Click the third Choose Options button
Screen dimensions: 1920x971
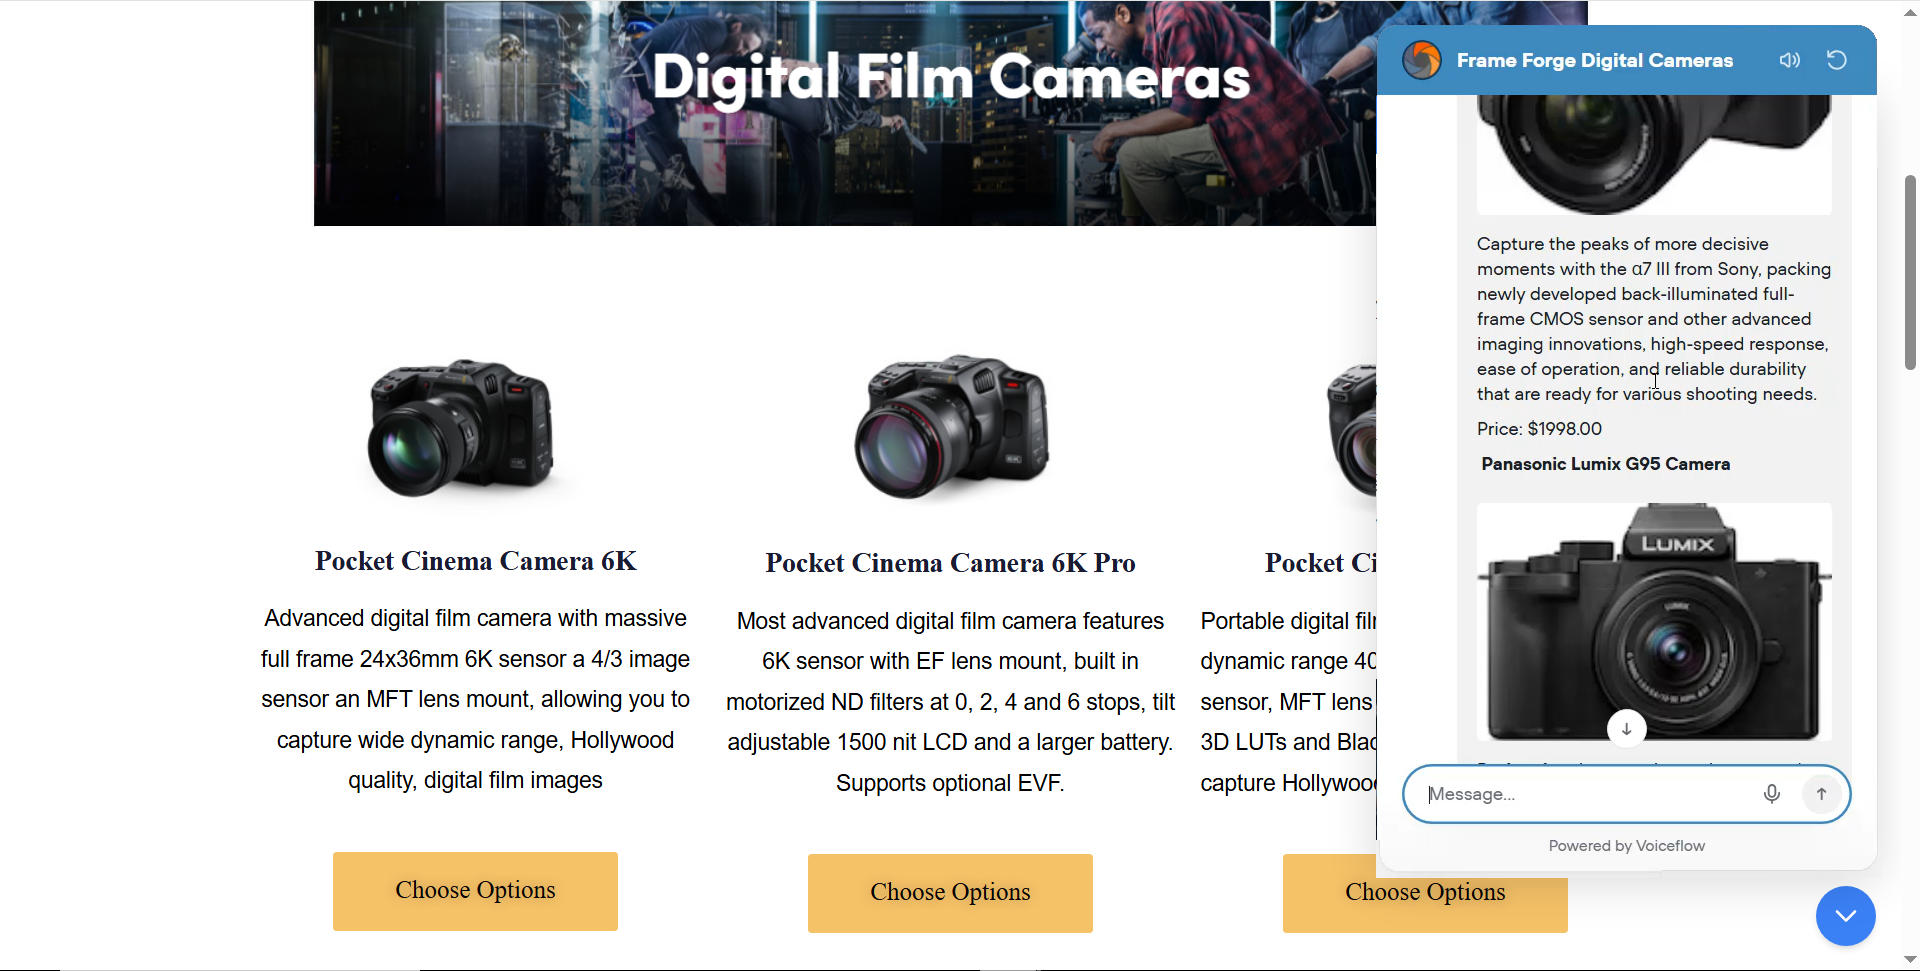tap(1425, 893)
